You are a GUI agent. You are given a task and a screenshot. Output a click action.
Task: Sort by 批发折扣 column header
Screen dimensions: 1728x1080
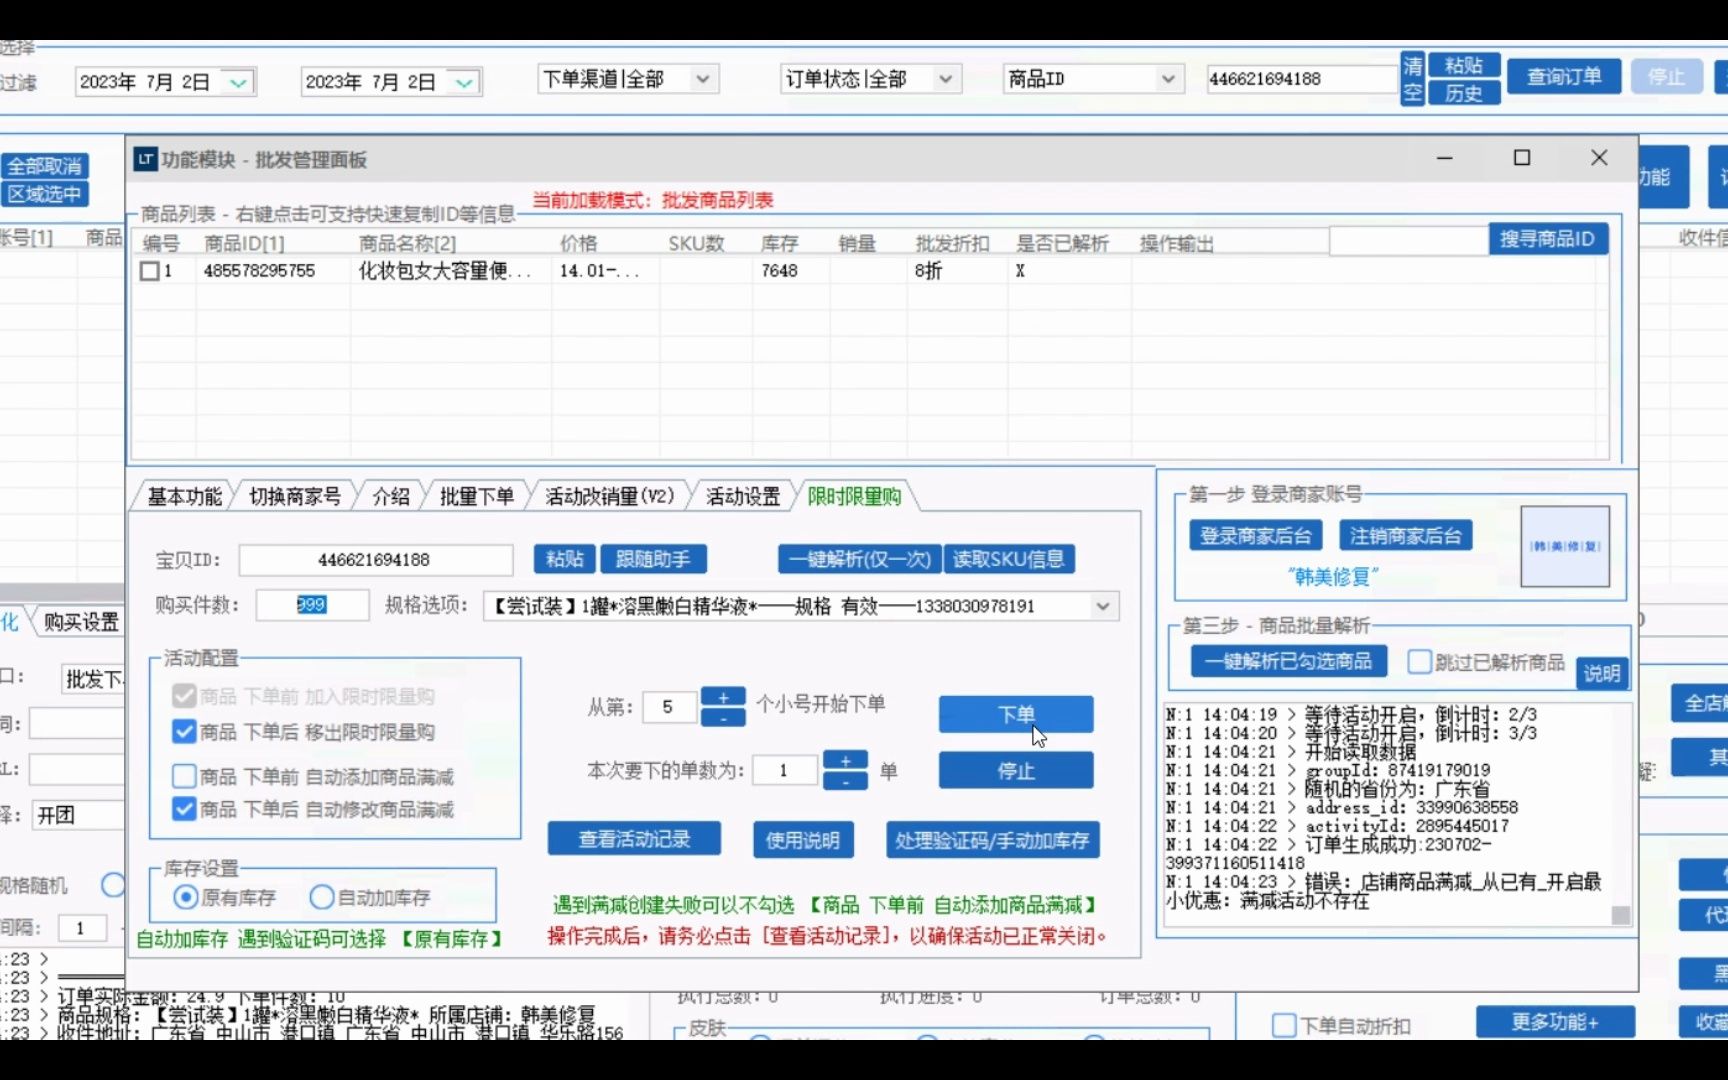click(x=952, y=243)
